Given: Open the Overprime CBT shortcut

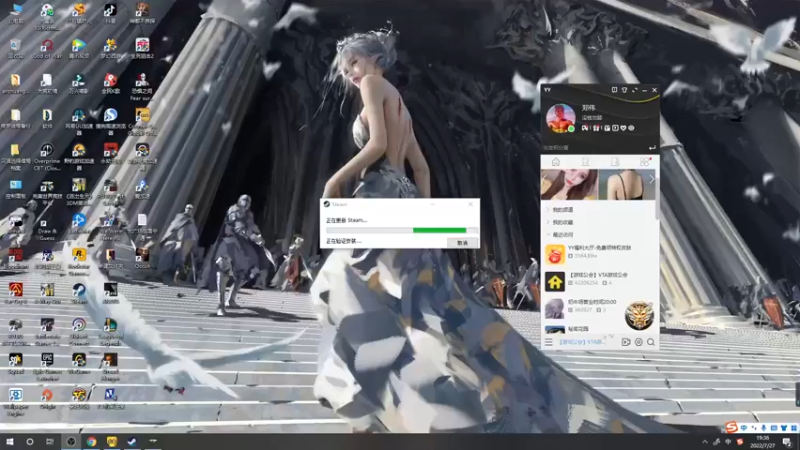Looking at the screenshot, I should [47, 156].
